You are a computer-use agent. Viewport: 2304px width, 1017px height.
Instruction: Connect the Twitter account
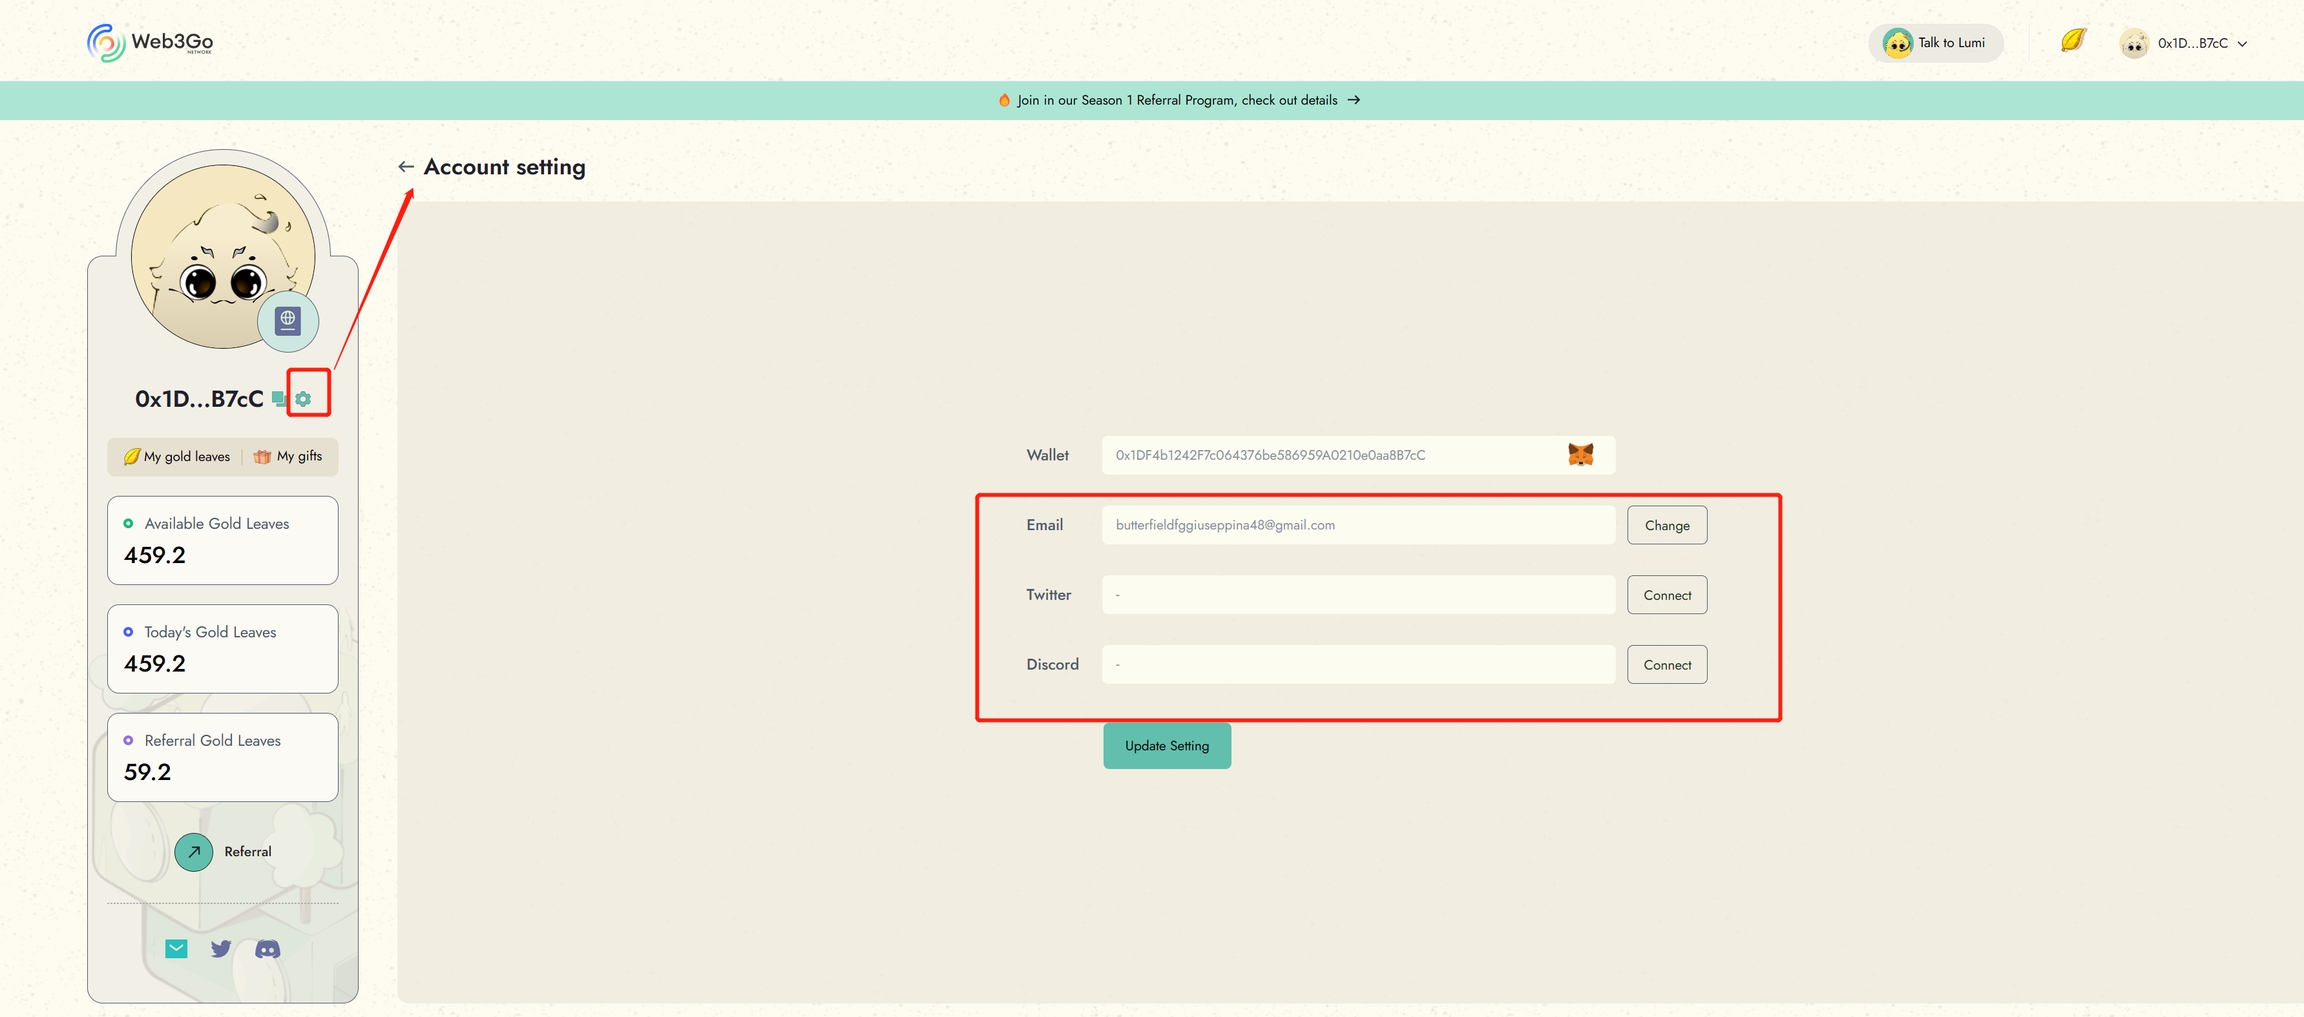(x=1667, y=595)
